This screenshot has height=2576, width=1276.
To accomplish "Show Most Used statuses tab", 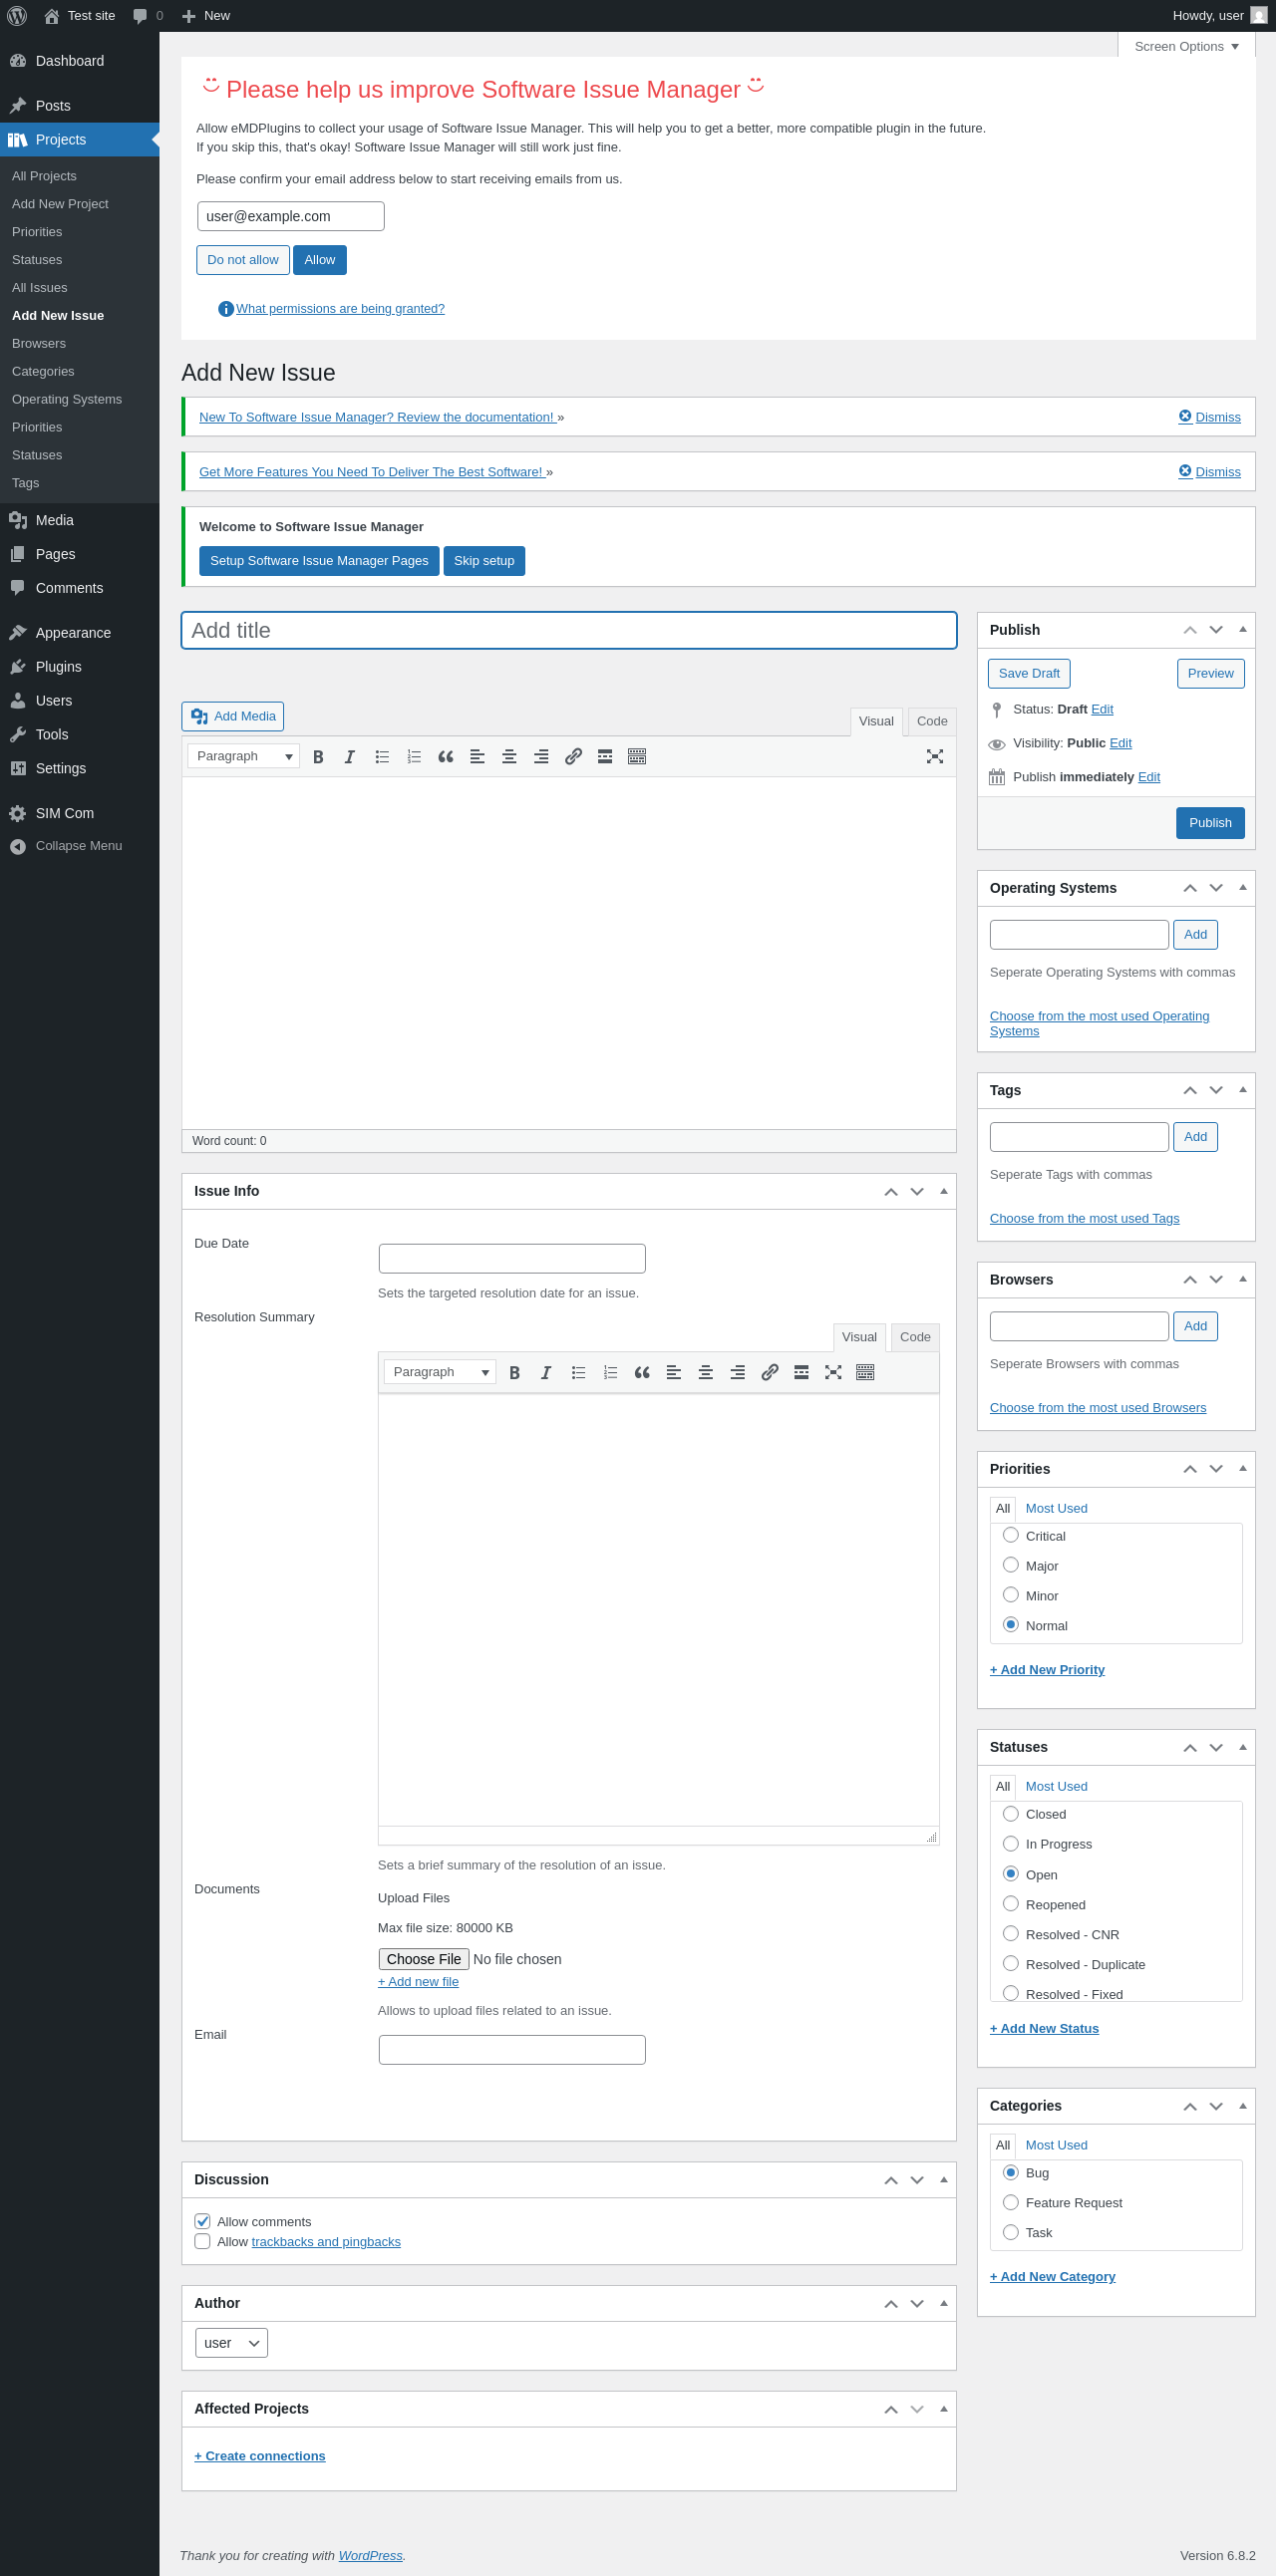I will 1057,1787.
